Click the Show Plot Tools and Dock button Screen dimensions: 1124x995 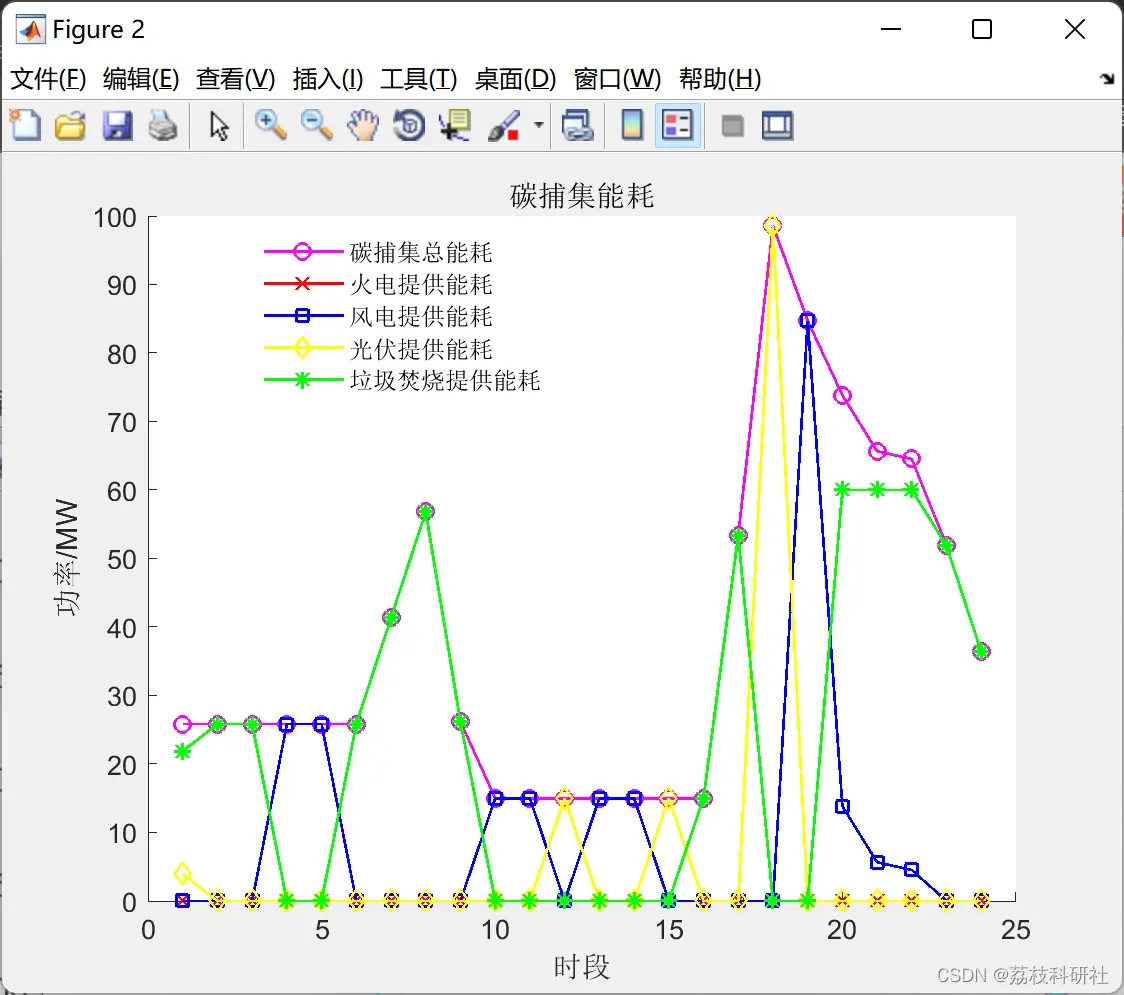point(778,125)
